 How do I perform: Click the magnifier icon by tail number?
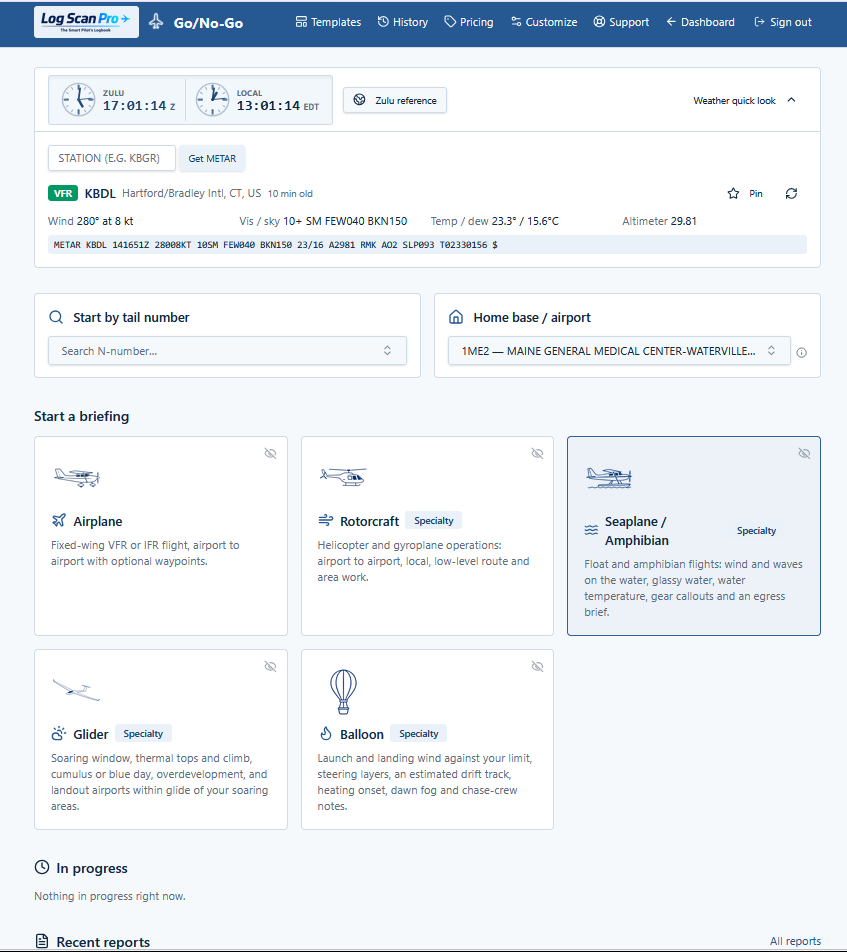click(x=56, y=317)
